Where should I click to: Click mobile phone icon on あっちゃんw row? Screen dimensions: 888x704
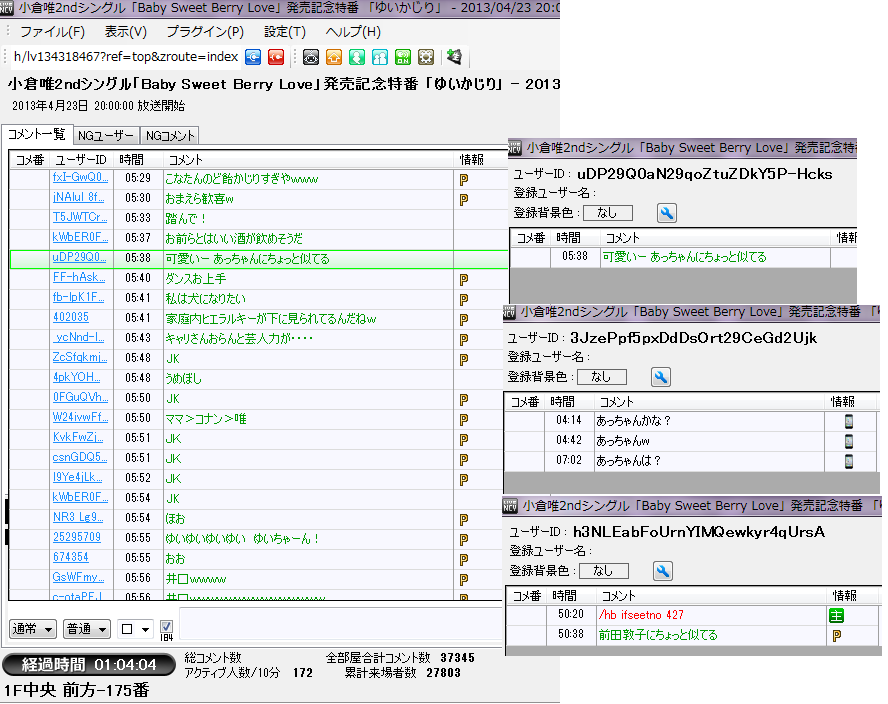[x=849, y=441]
